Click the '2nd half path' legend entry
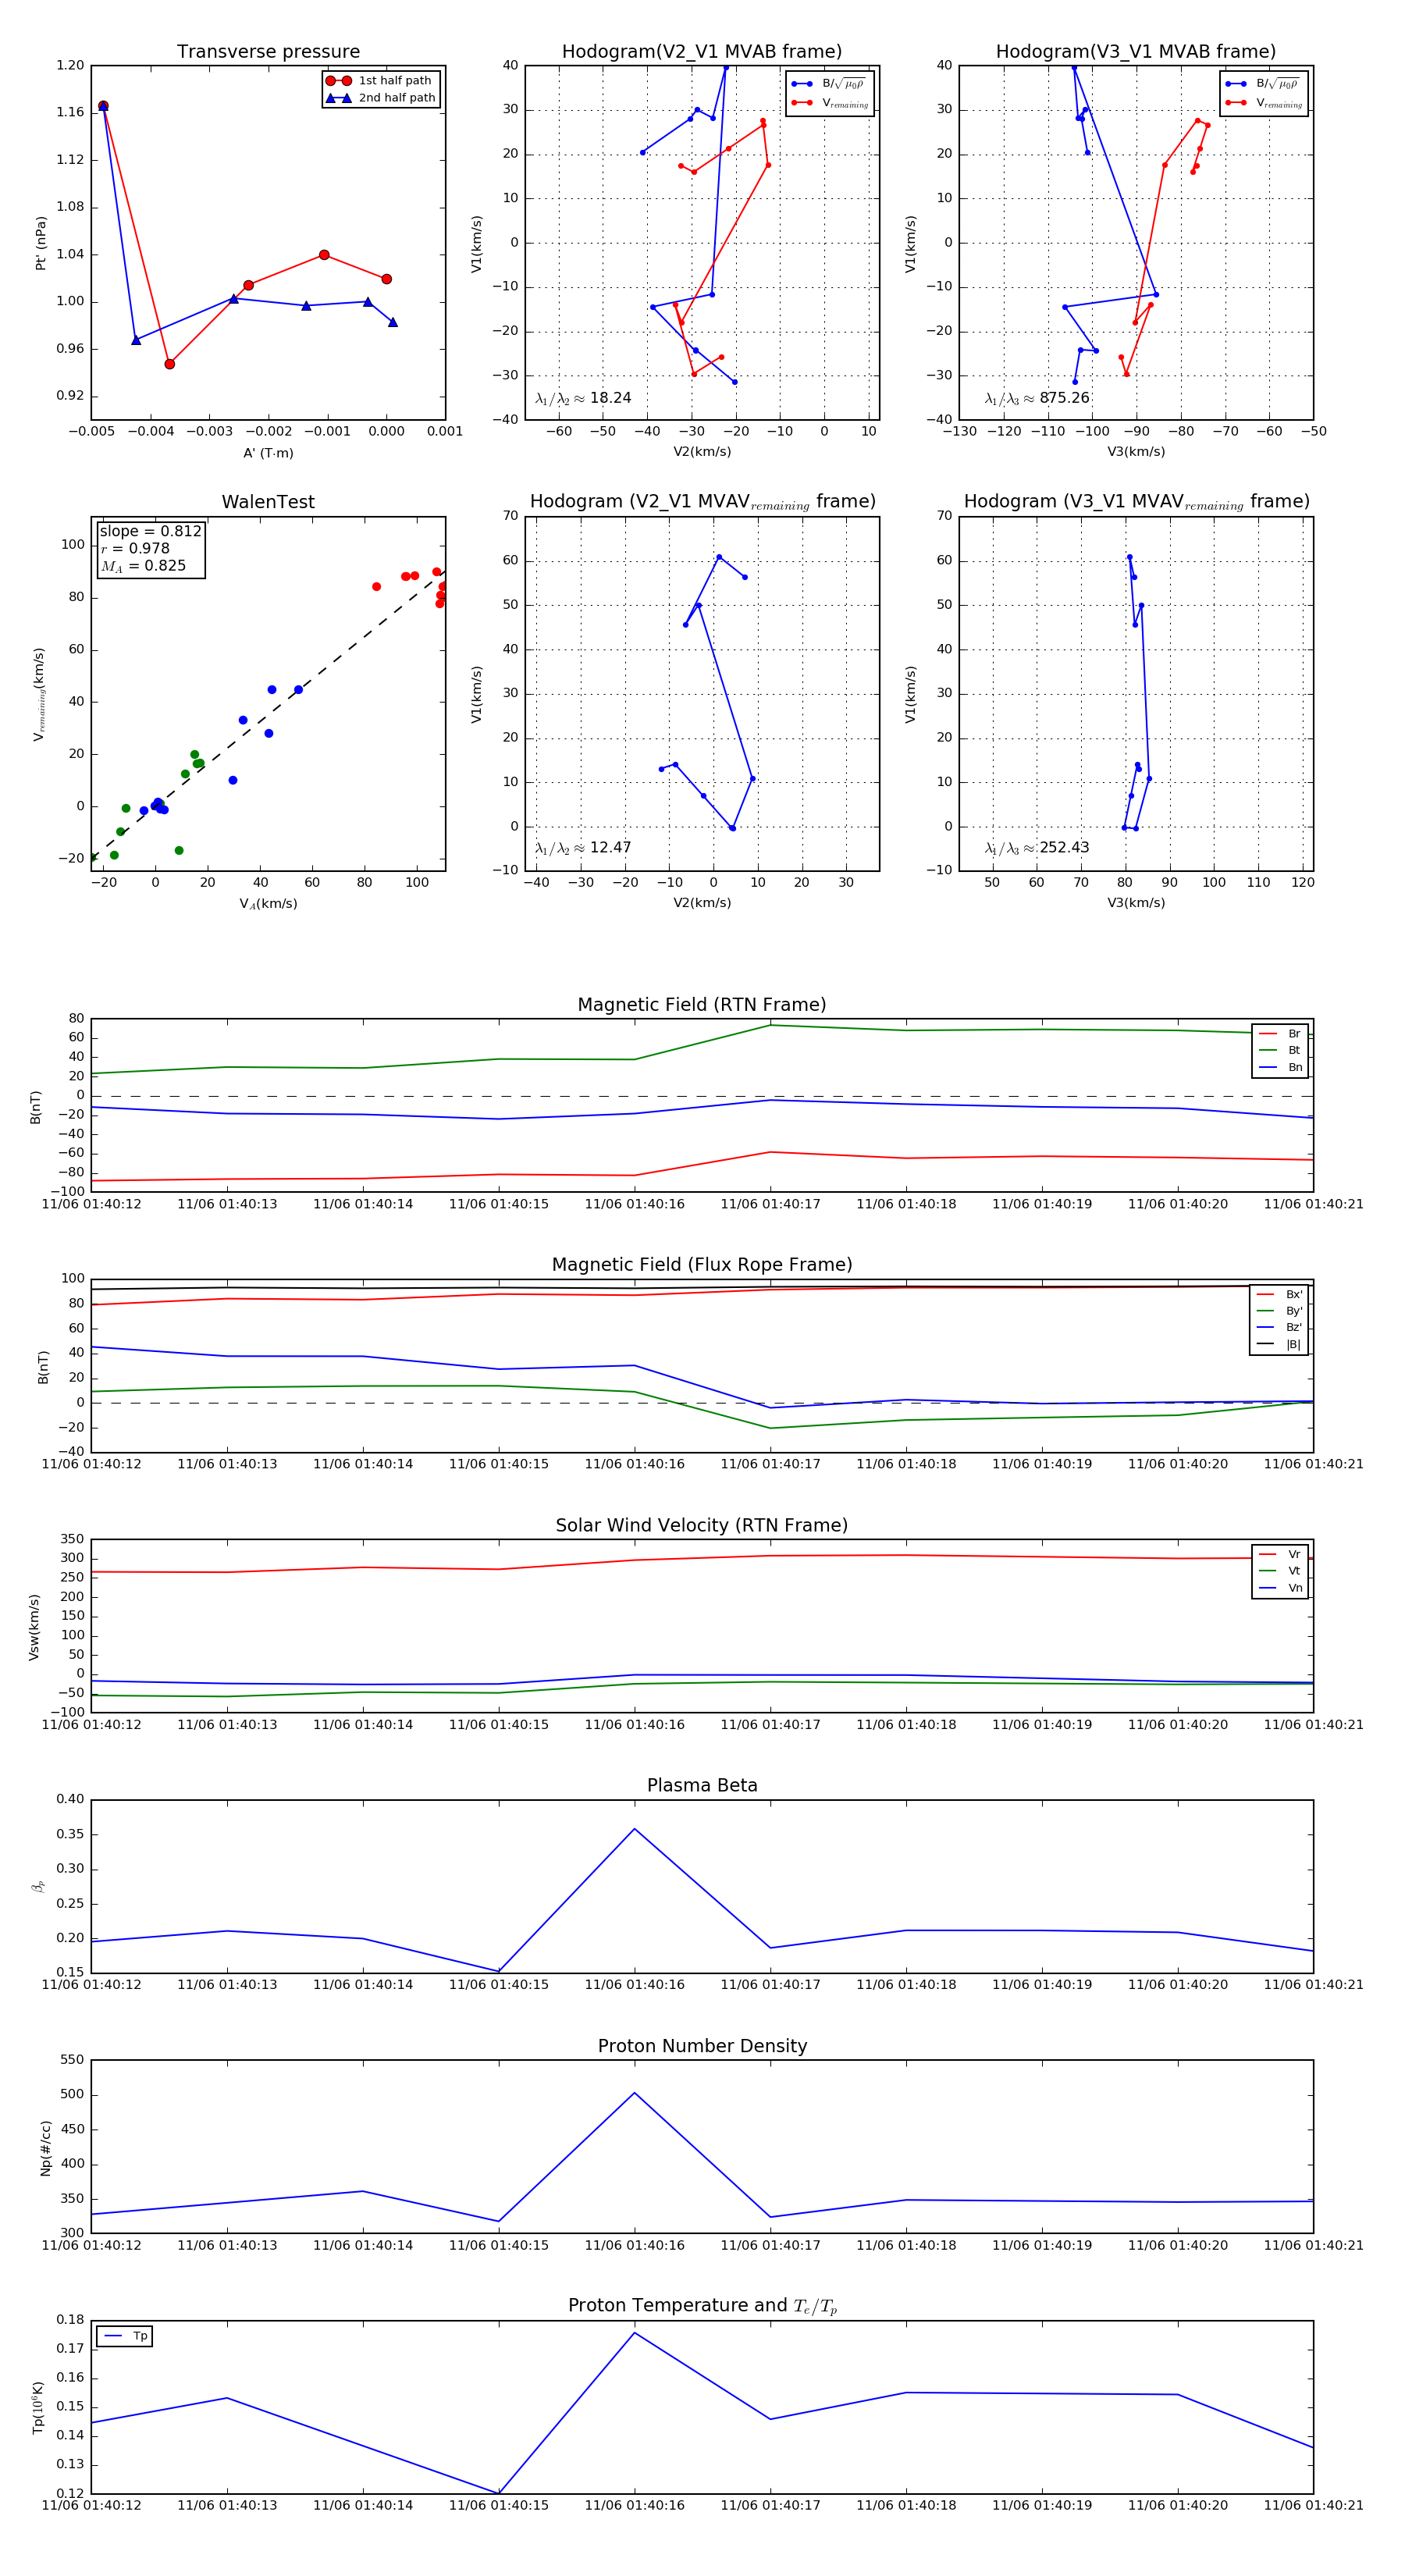The width and height of the screenshot is (1405, 2576). (381, 98)
